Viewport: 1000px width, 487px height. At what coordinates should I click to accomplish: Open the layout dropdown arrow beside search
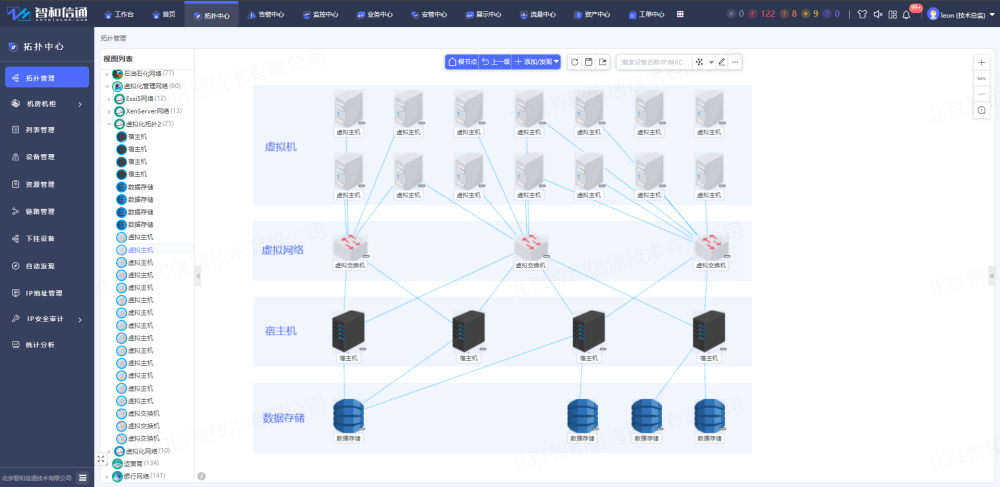[x=711, y=62]
